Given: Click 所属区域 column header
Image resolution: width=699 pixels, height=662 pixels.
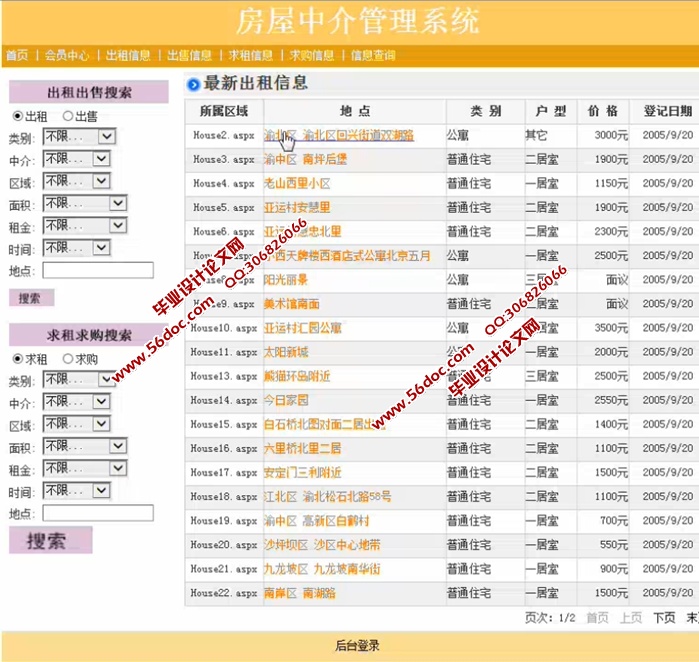Looking at the screenshot, I should [x=224, y=111].
